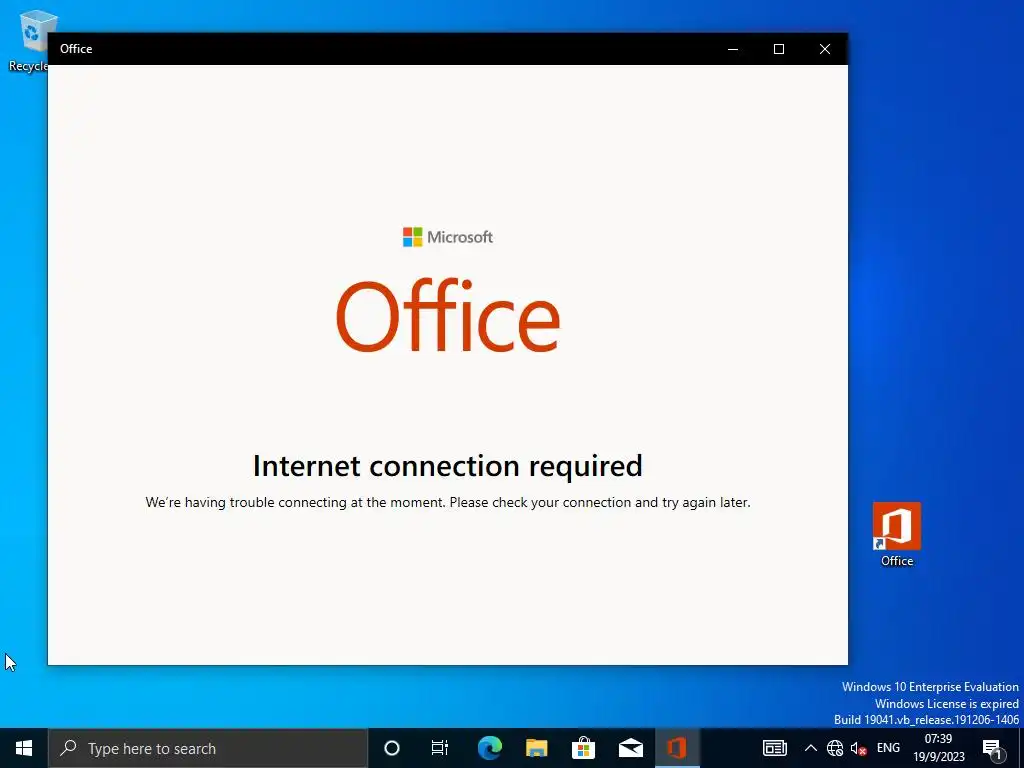Open Cortana circle icon in taskbar
This screenshot has width=1024, height=768.
(x=392, y=748)
